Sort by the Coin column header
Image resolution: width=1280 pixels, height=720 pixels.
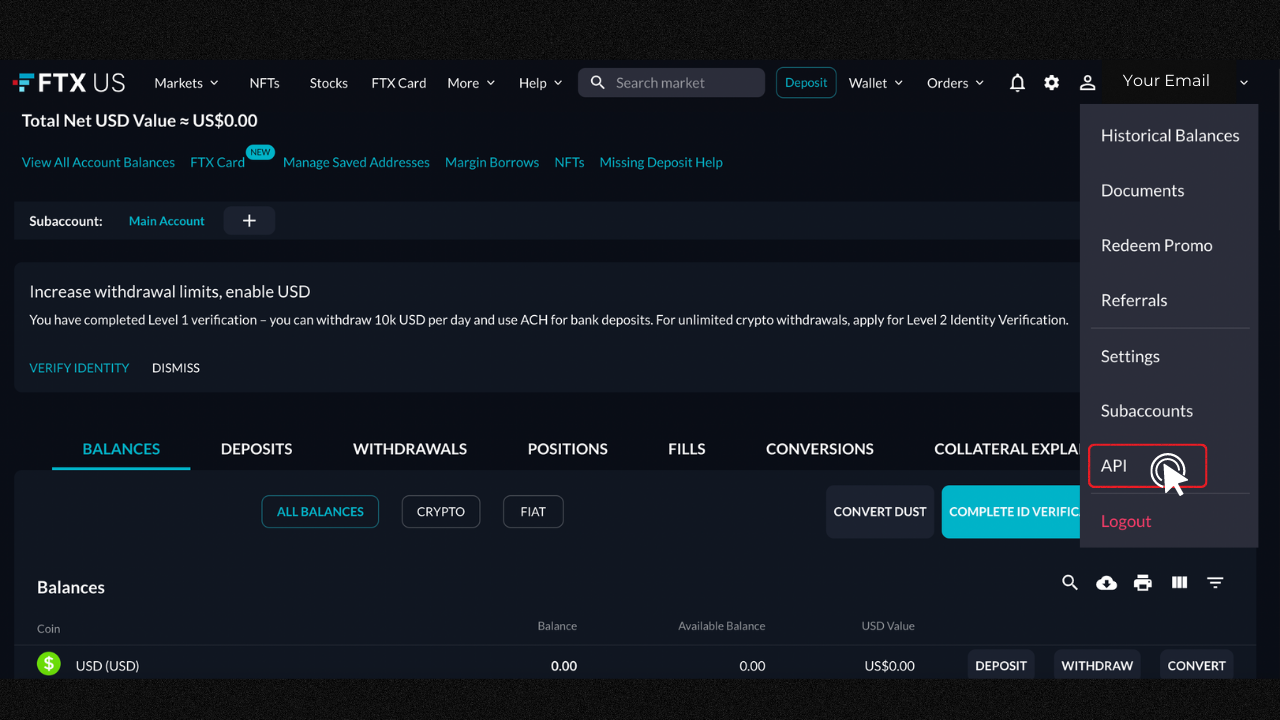(49, 629)
